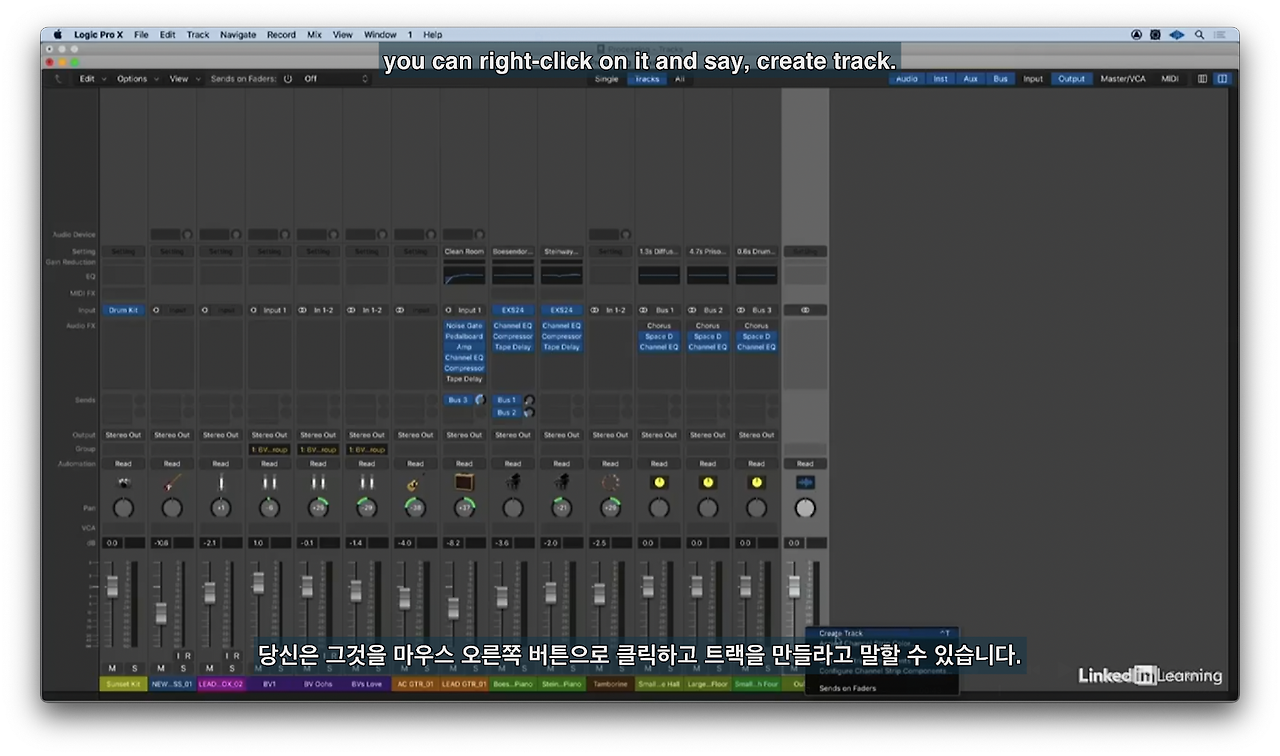
Task: Toggle the Inst channel filter button
Action: coord(941,79)
